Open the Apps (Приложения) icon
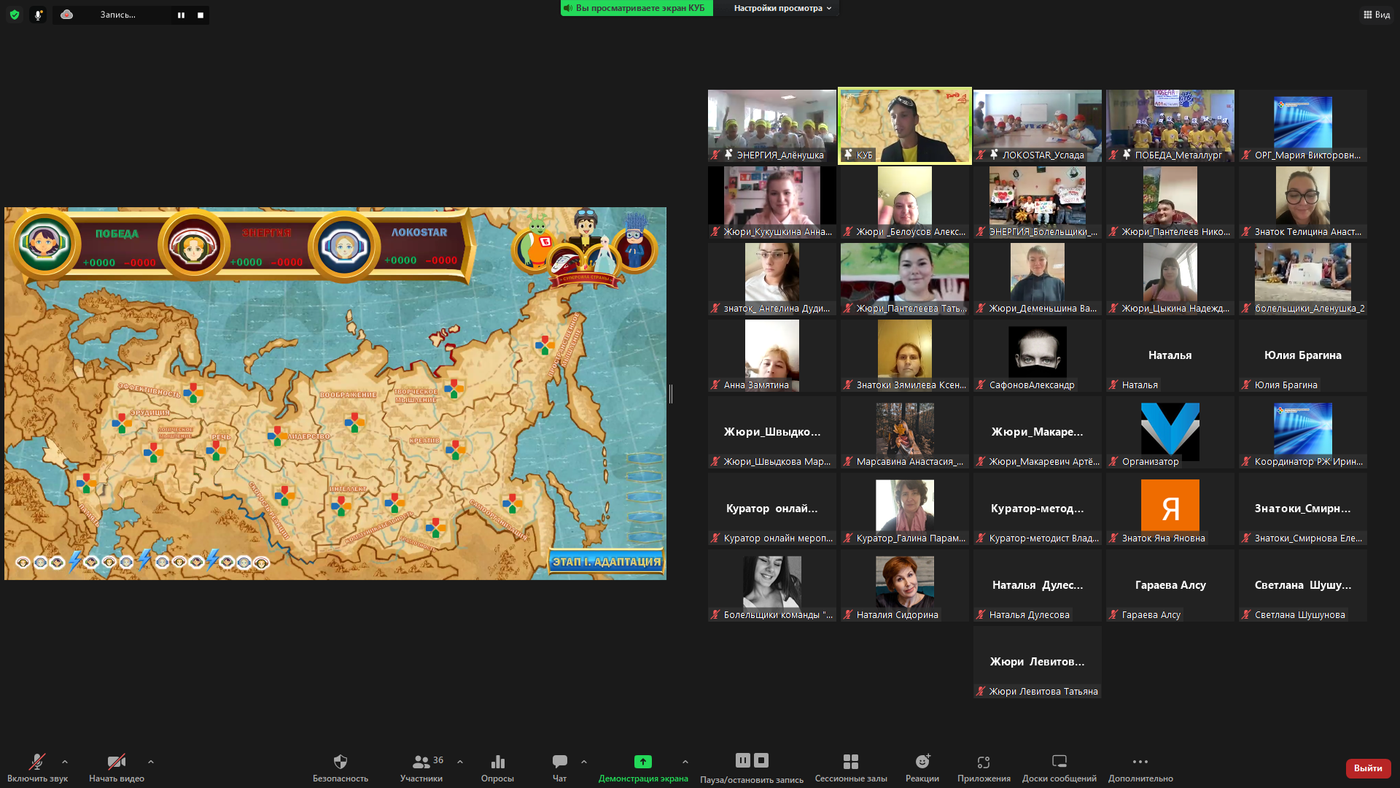1400x788 pixels. [x=983, y=762]
